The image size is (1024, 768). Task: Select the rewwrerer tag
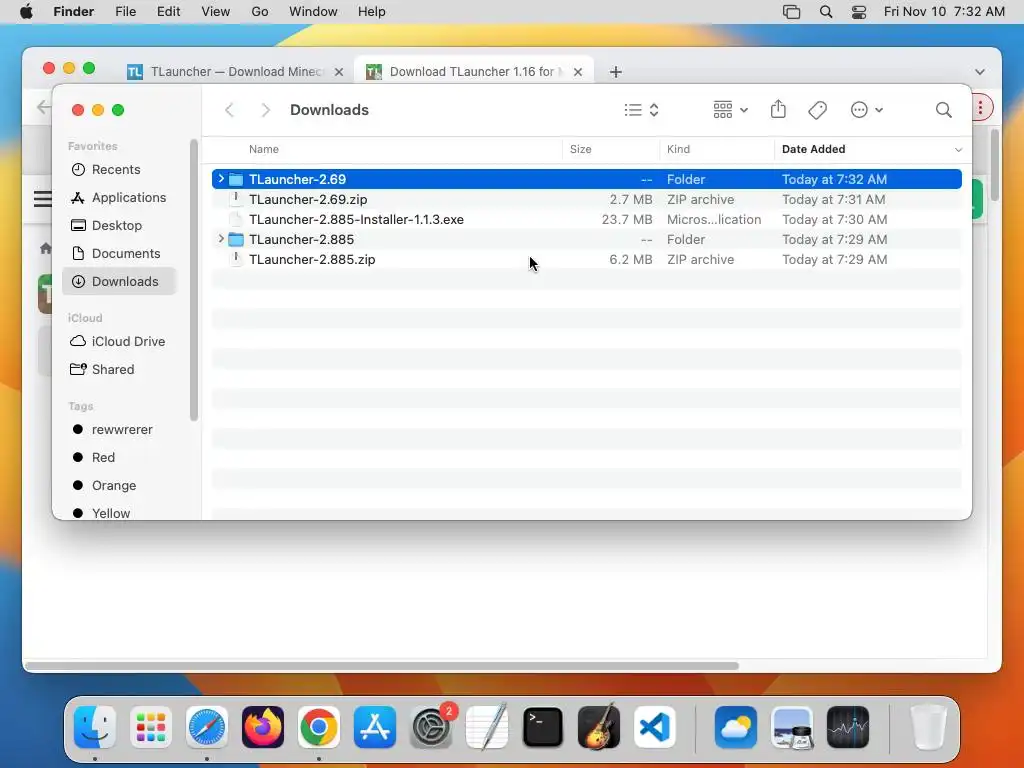[x=120, y=430]
